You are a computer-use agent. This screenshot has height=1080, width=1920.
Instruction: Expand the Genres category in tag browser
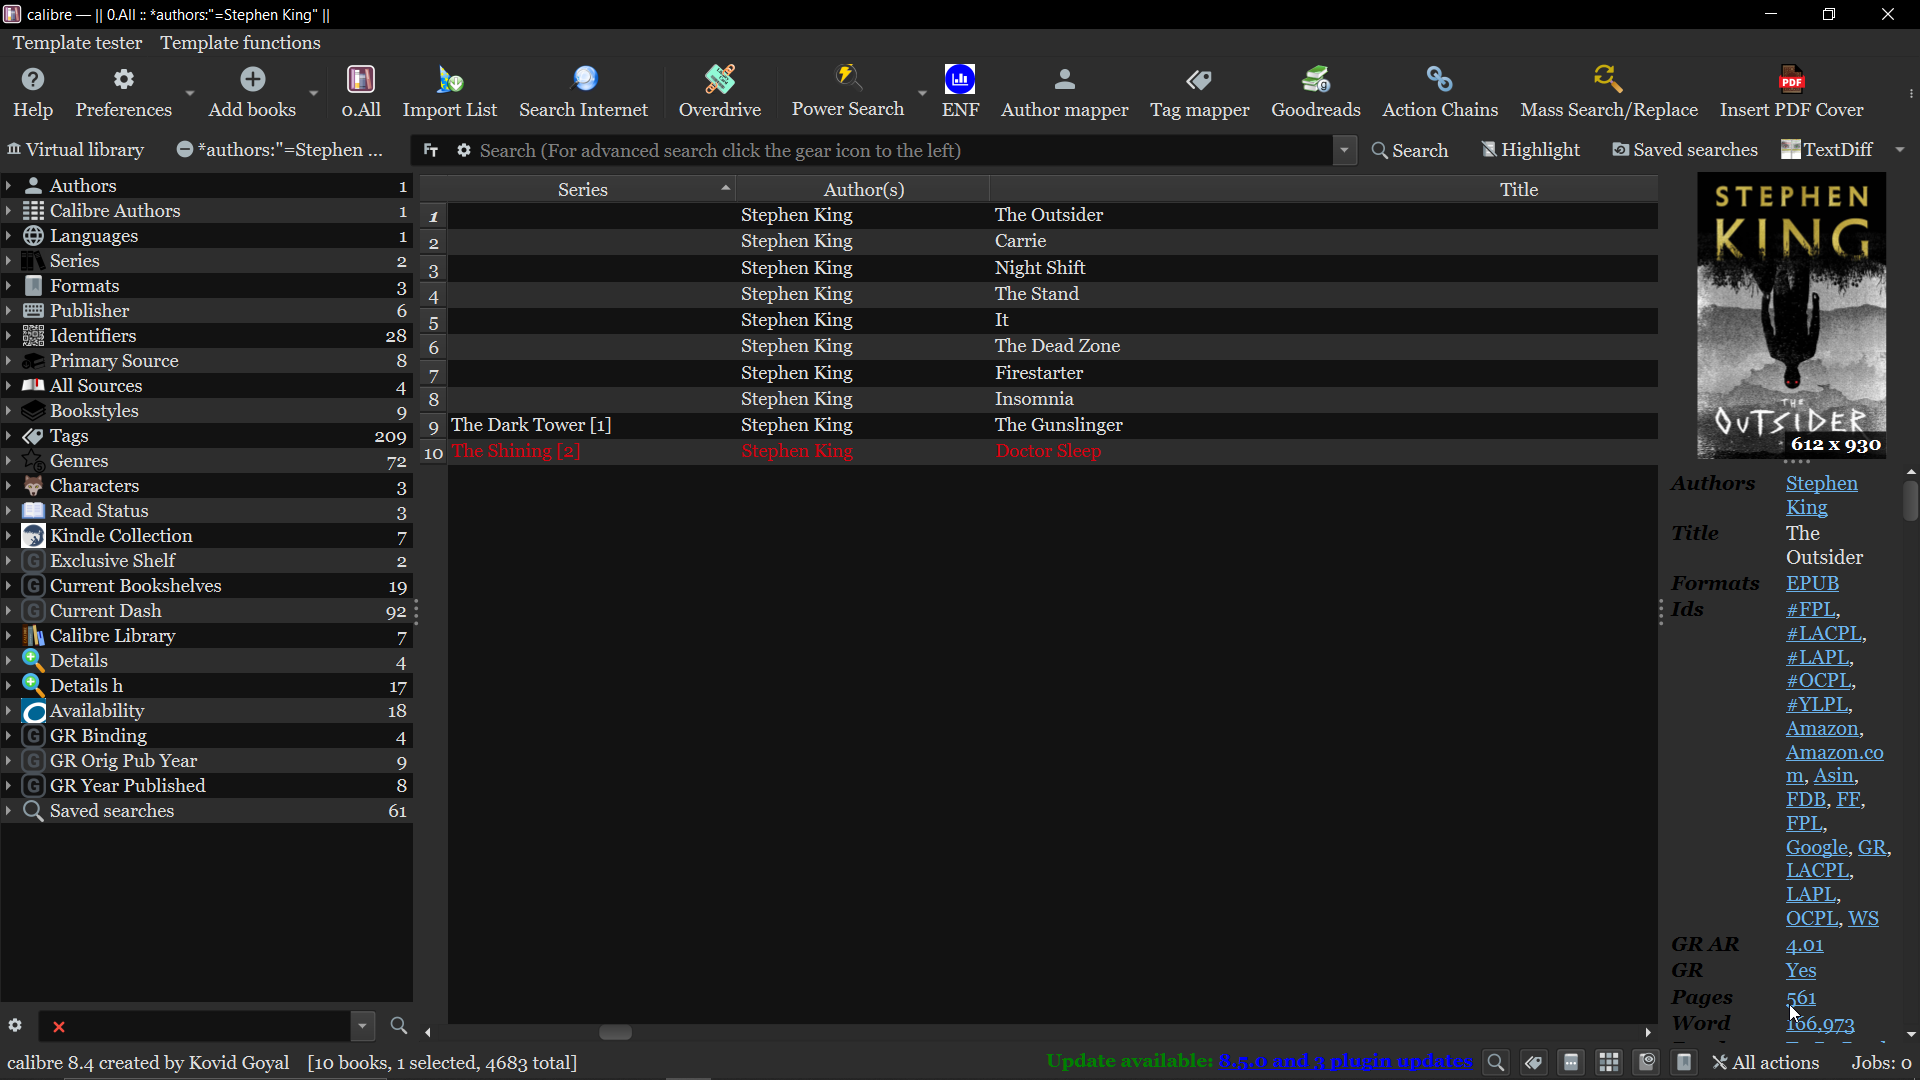pyautogui.click(x=9, y=461)
